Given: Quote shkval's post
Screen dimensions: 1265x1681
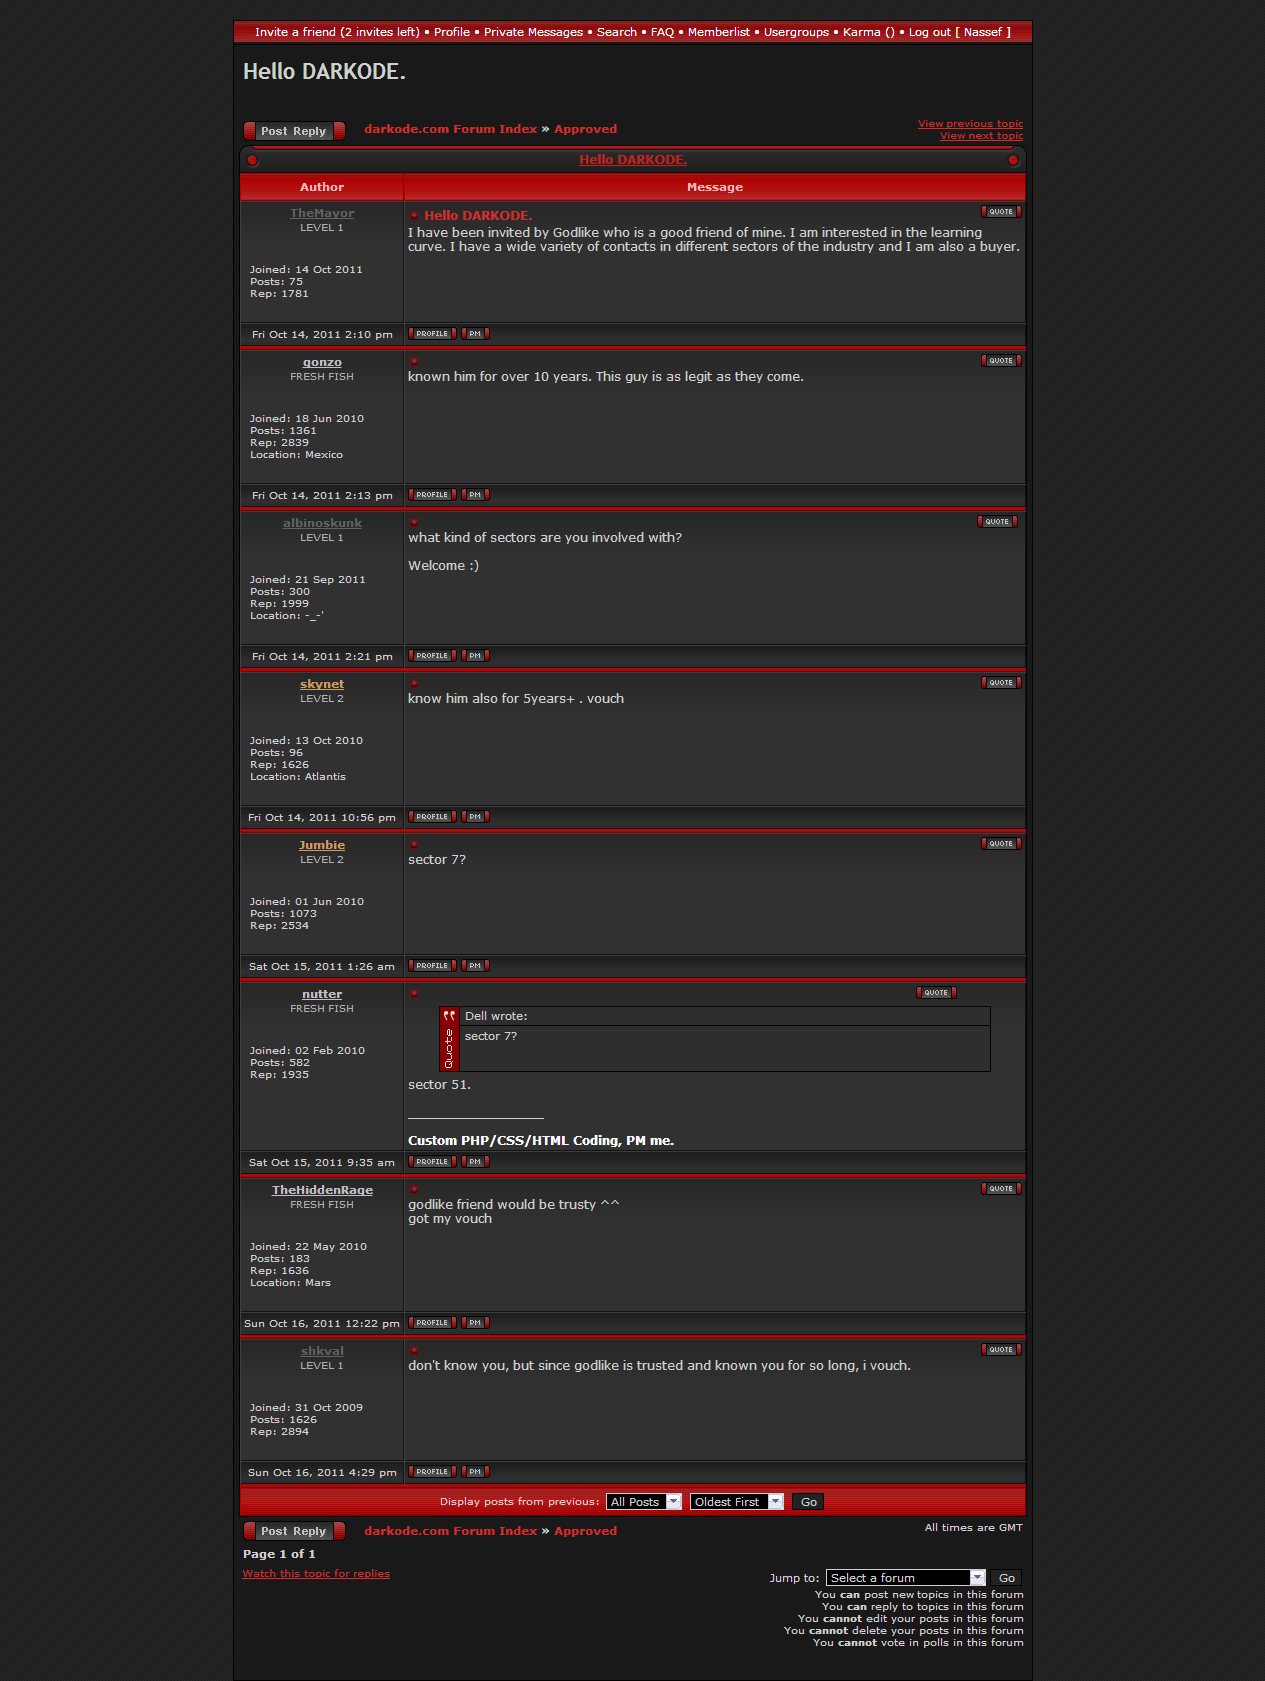Looking at the screenshot, I should click(1001, 1350).
